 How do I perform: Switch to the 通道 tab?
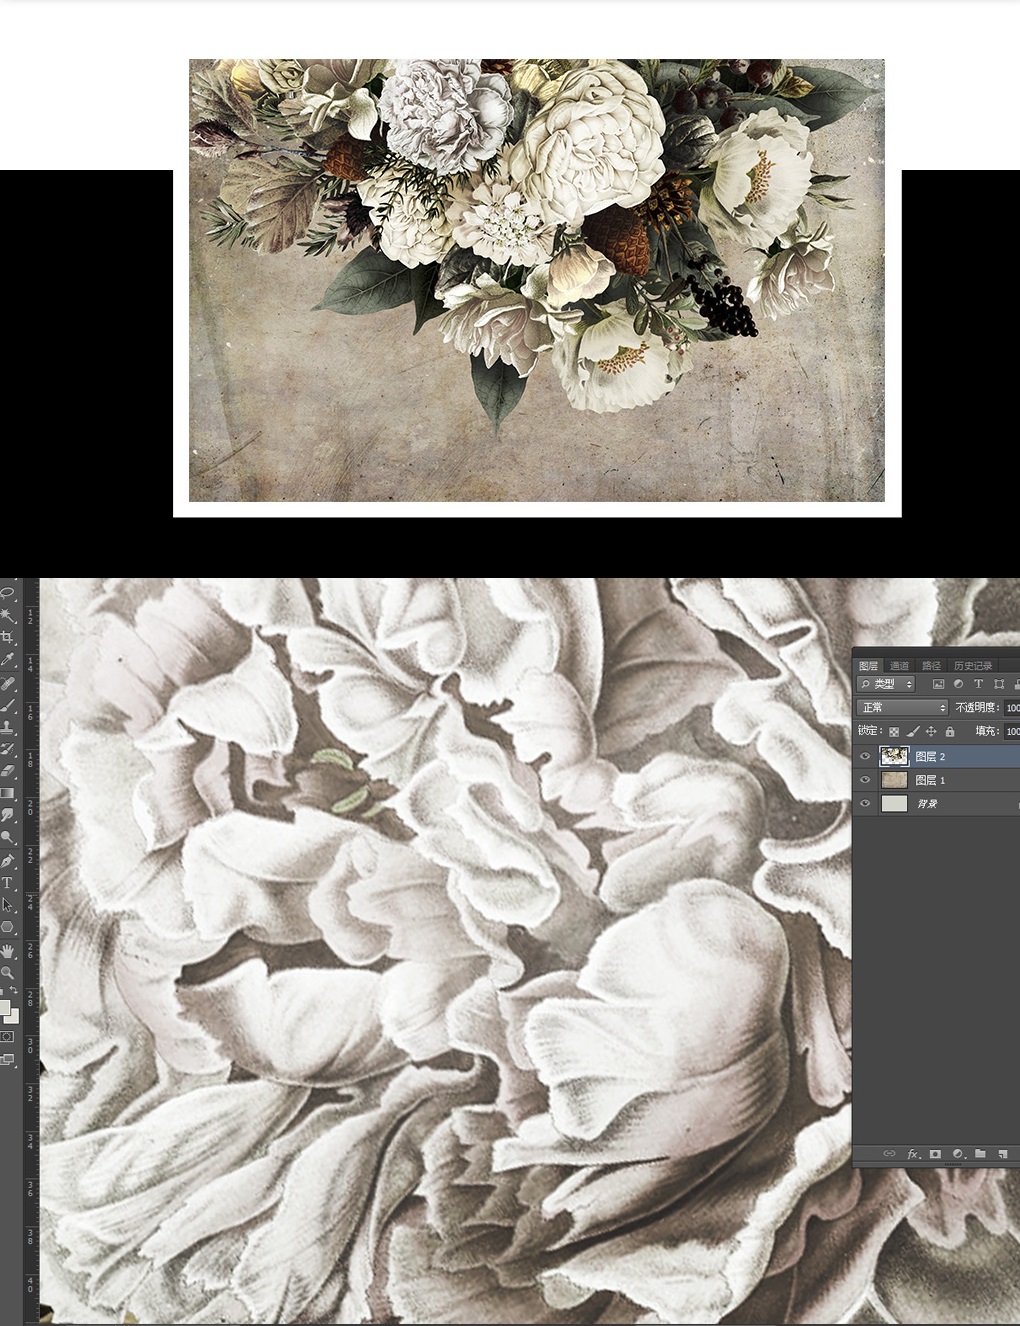pos(900,666)
